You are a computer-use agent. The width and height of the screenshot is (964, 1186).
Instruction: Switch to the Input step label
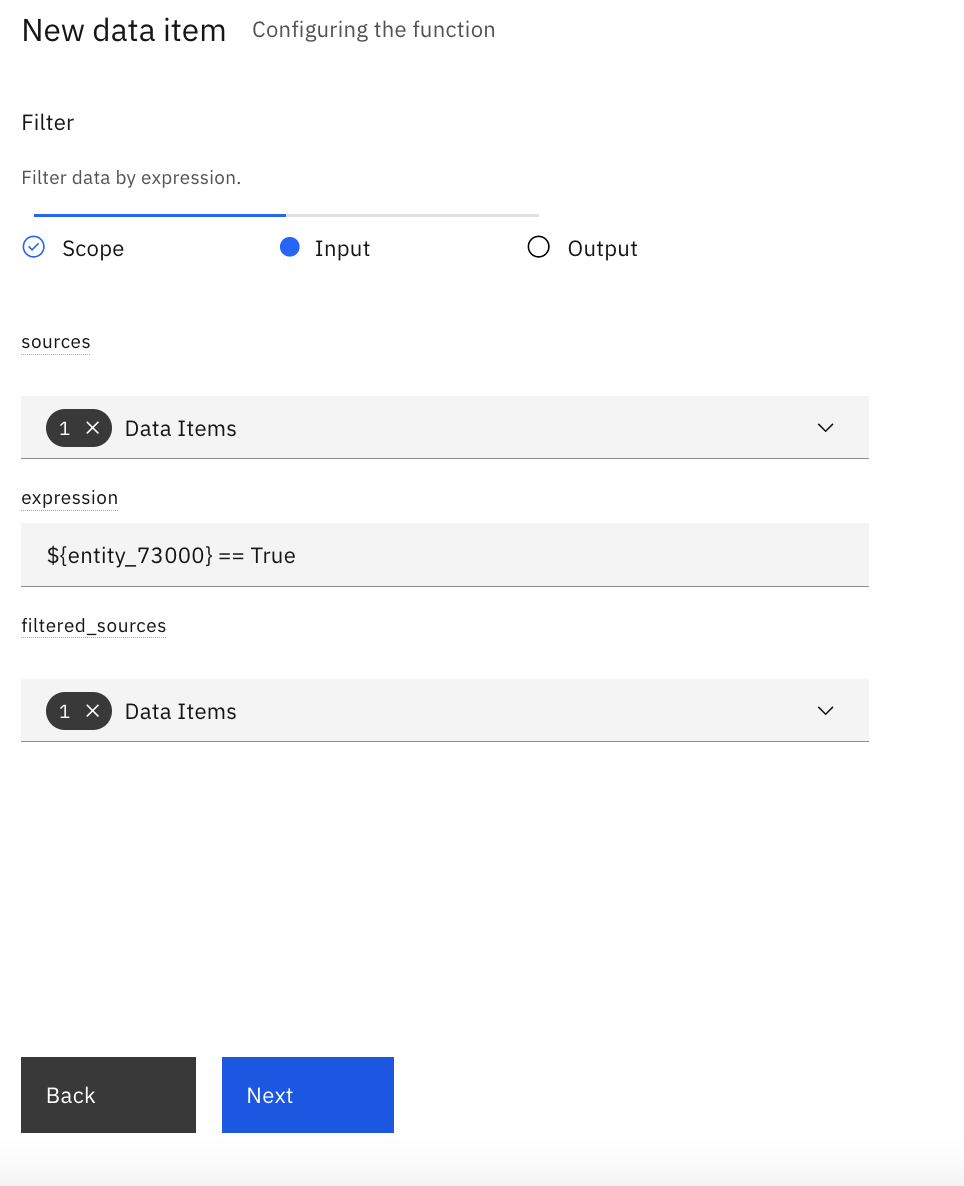(x=342, y=249)
